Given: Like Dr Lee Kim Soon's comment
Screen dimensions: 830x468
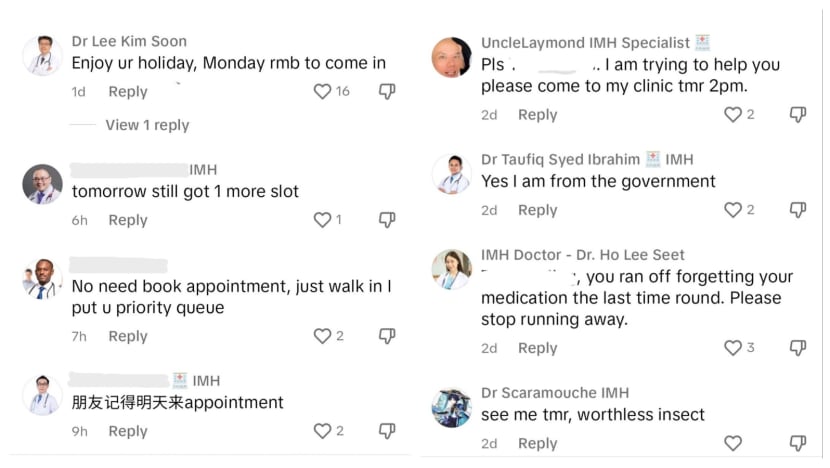Looking at the screenshot, I should coord(322,92).
